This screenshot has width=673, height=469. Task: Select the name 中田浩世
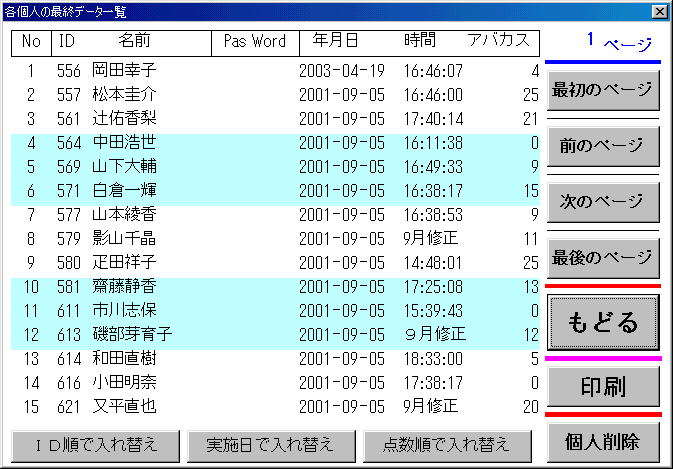coord(124,143)
